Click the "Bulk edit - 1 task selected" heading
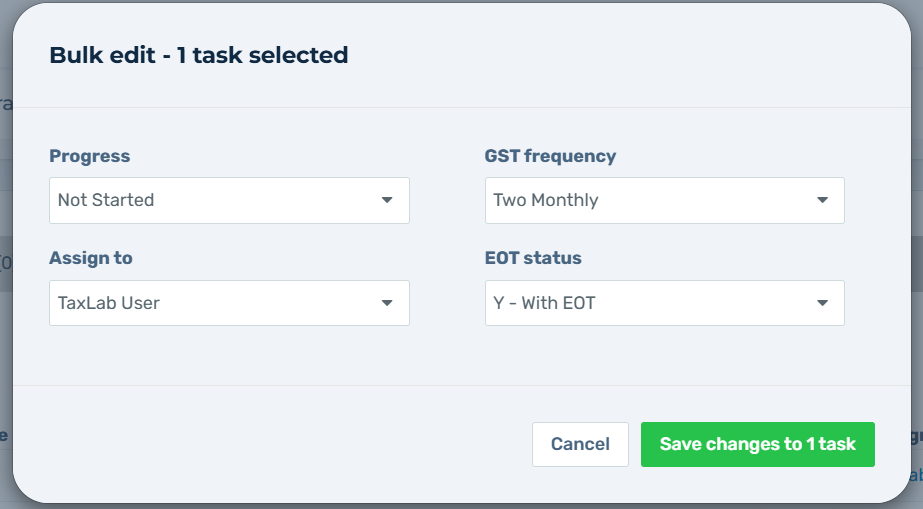Viewport: 923px width, 509px height. [199, 56]
